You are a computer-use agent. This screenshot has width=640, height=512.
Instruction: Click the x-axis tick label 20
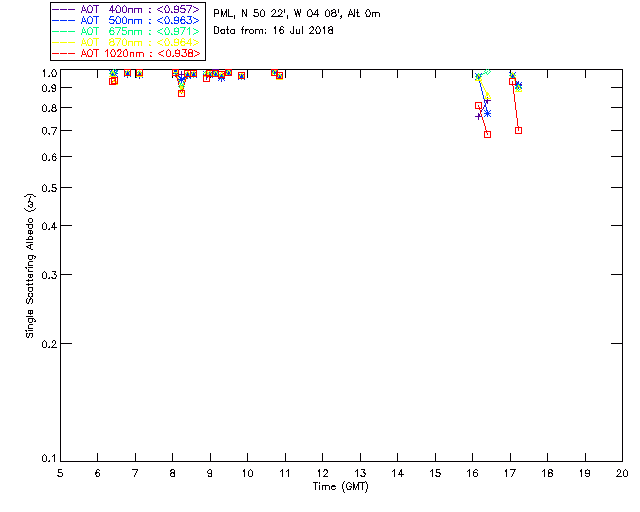coord(622,474)
